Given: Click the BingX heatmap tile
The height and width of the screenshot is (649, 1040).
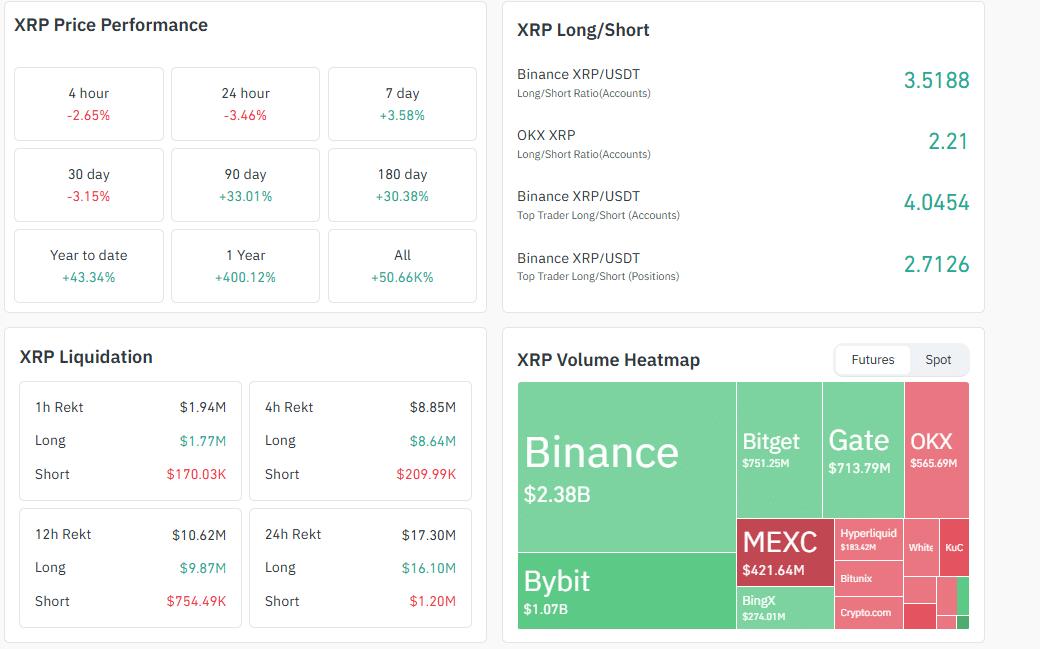Looking at the screenshot, I should 785,607.
